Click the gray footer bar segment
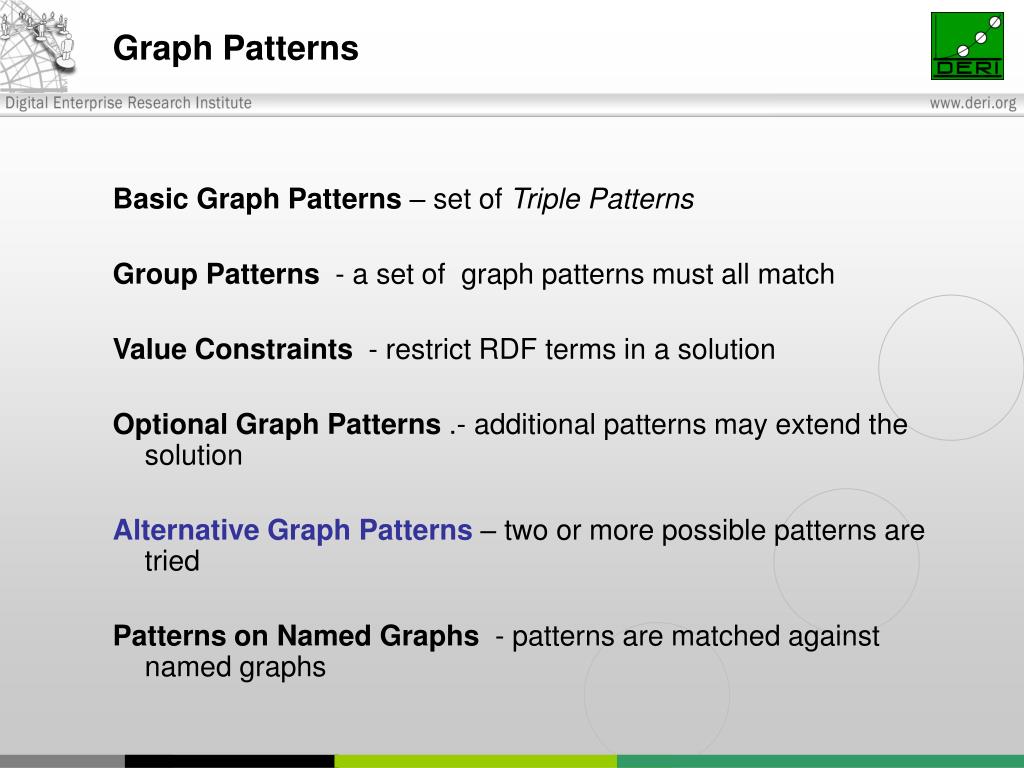The image size is (1024, 768). tap(62, 761)
